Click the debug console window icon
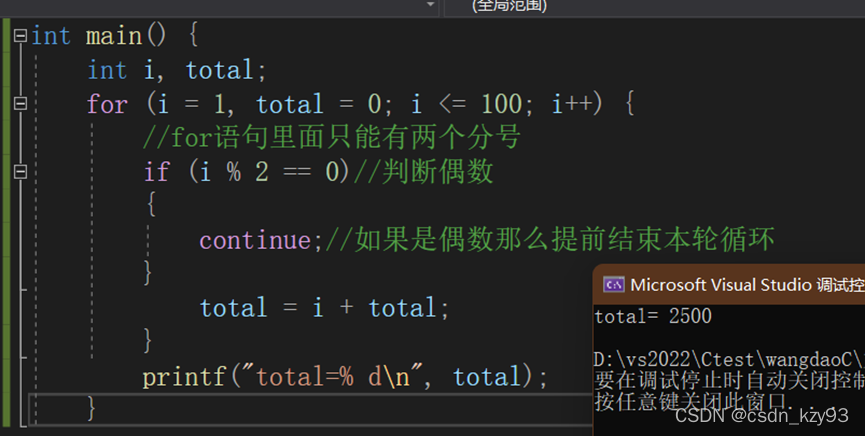The width and height of the screenshot is (865, 436). click(613, 285)
